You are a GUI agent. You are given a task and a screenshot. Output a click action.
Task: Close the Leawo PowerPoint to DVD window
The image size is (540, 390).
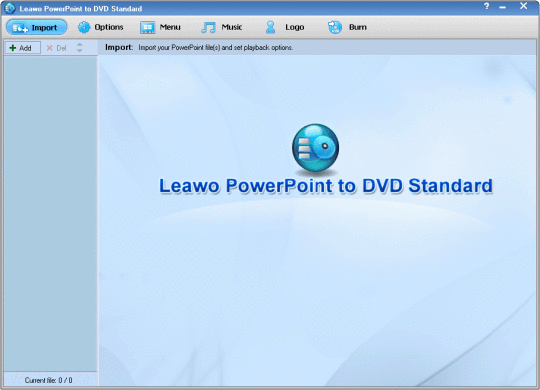pyautogui.click(x=523, y=6)
